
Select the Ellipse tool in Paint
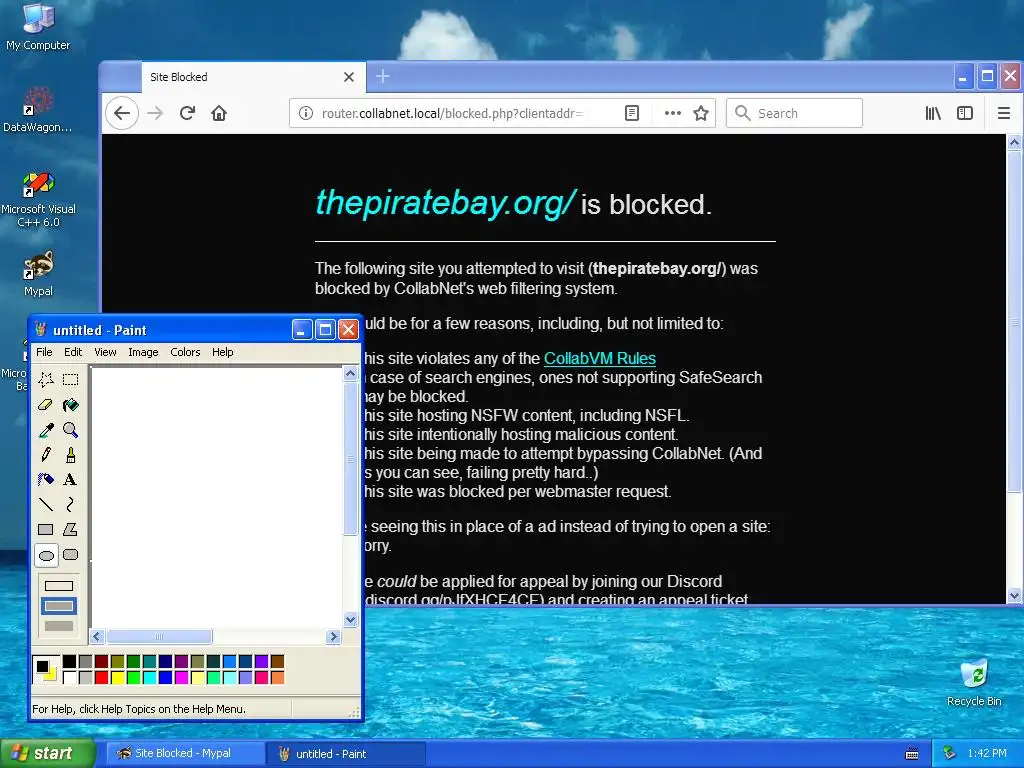pyautogui.click(x=46, y=555)
